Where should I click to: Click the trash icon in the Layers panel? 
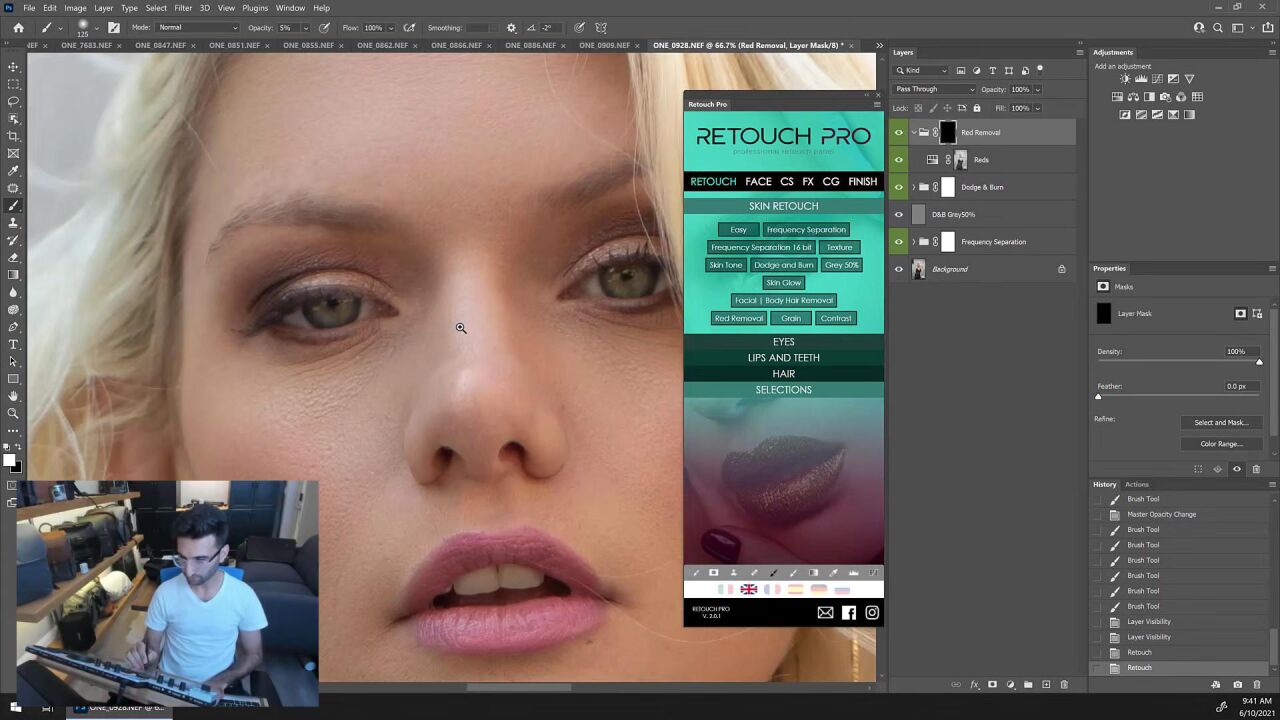pyautogui.click(x=1063, y=684)
